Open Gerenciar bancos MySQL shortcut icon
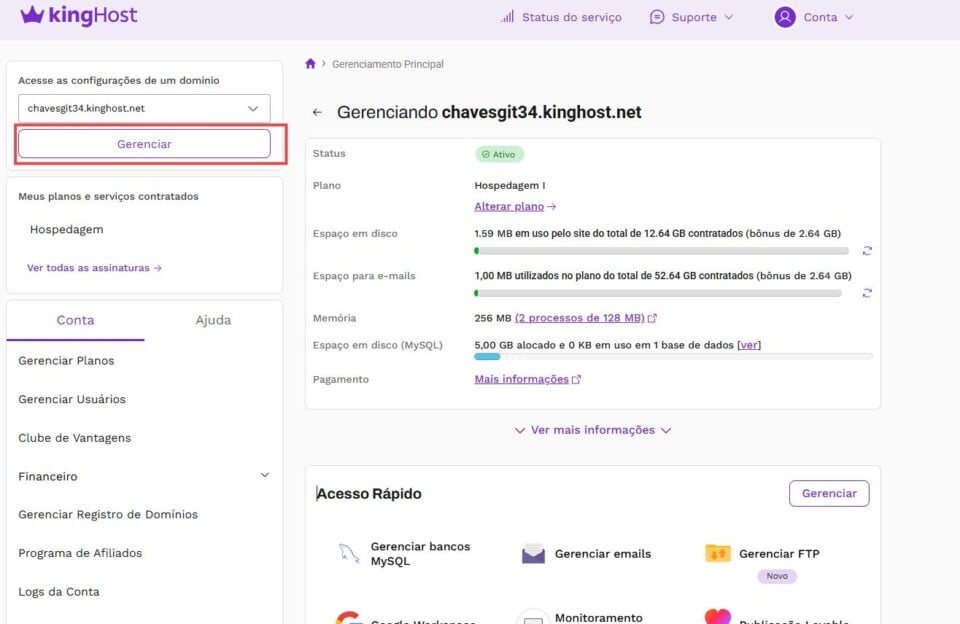Viewport: 960px width, 624px height. pos(349,554)
